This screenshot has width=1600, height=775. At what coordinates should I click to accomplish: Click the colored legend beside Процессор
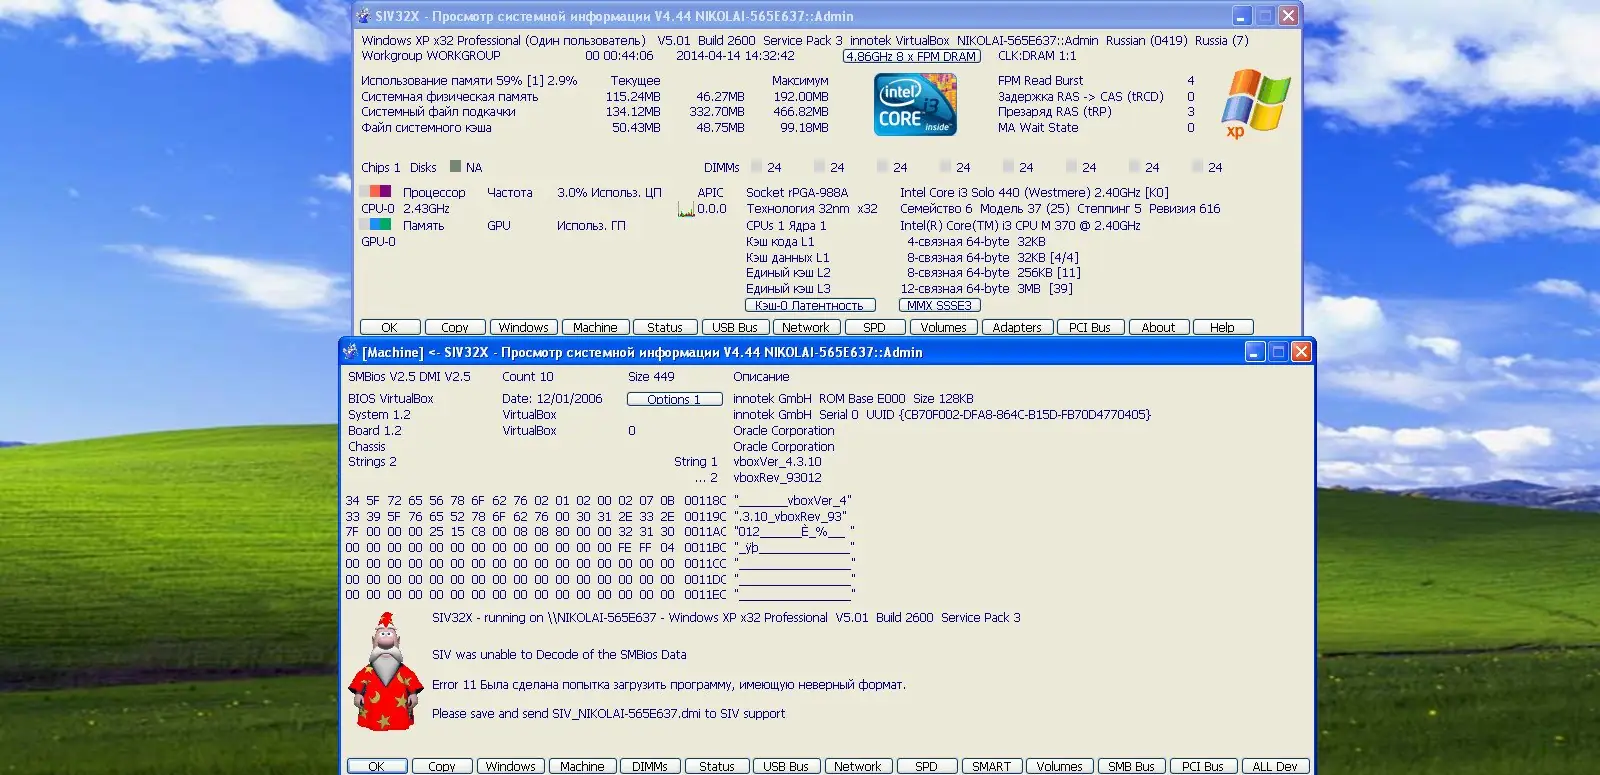pos(378,192)
